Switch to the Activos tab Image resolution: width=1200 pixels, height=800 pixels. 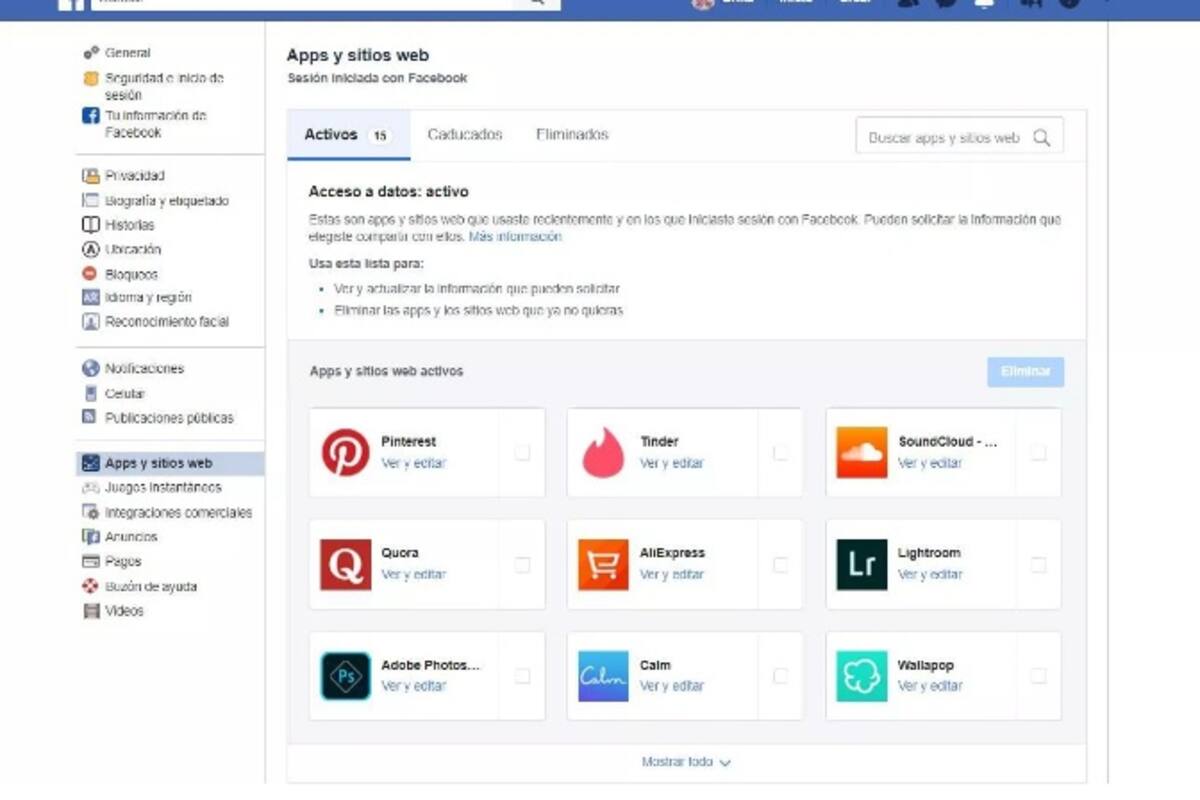[x=349, y=135]
